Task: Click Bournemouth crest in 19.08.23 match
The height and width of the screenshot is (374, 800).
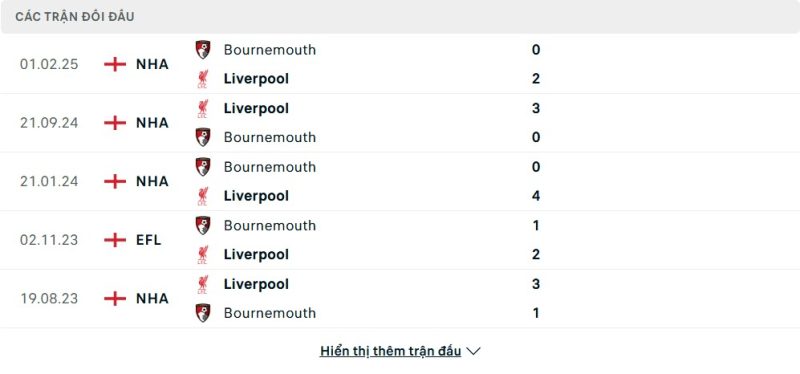Action: point(203,313)
